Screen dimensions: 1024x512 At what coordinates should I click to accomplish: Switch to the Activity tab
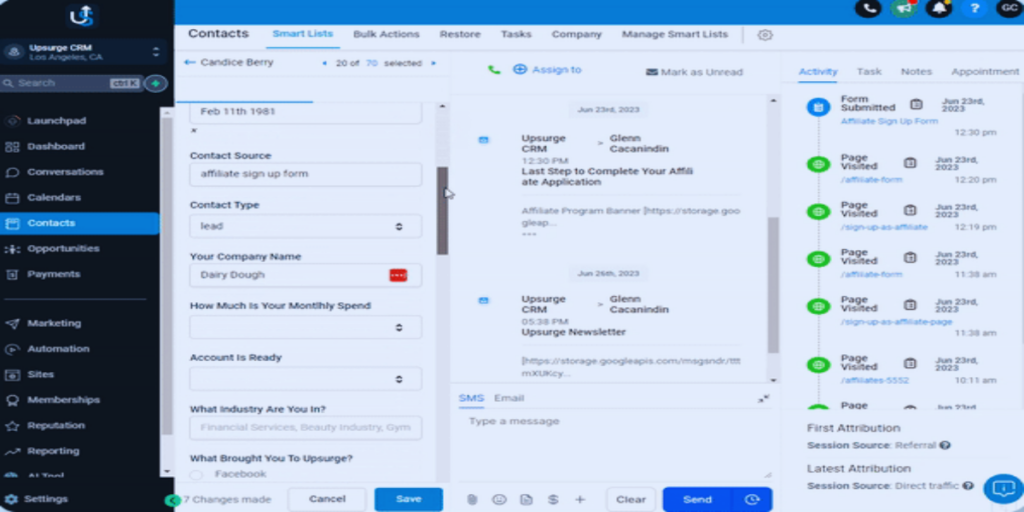click(818, 72)
